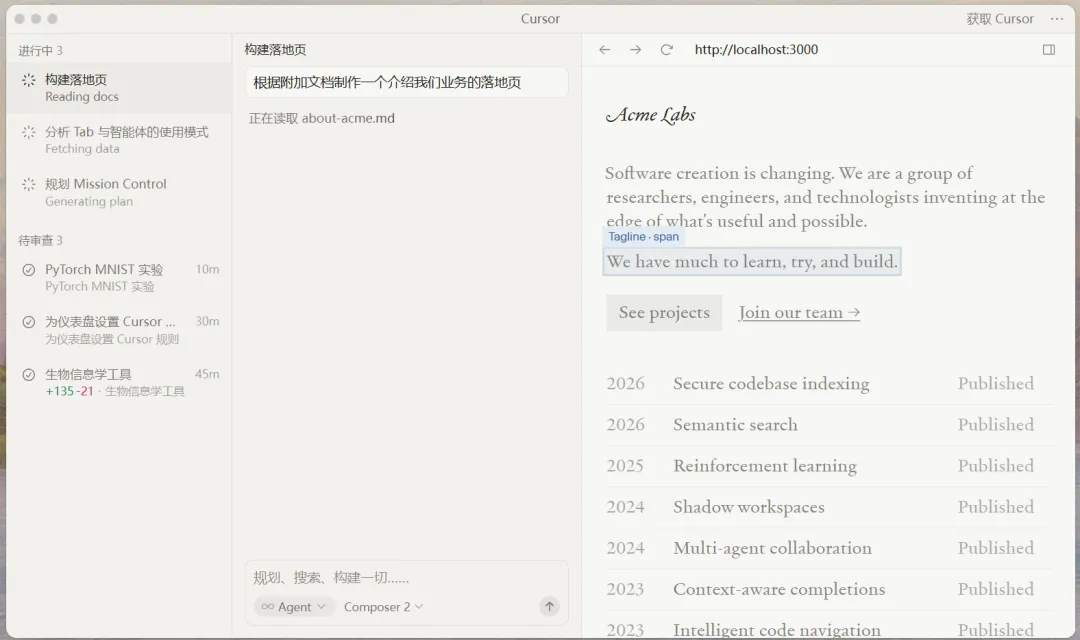This screenshot has height=640, width=1080.
Task: Click the Multi-agent collaboration project row
Action: pyautogui.click(x=829, y=548)
